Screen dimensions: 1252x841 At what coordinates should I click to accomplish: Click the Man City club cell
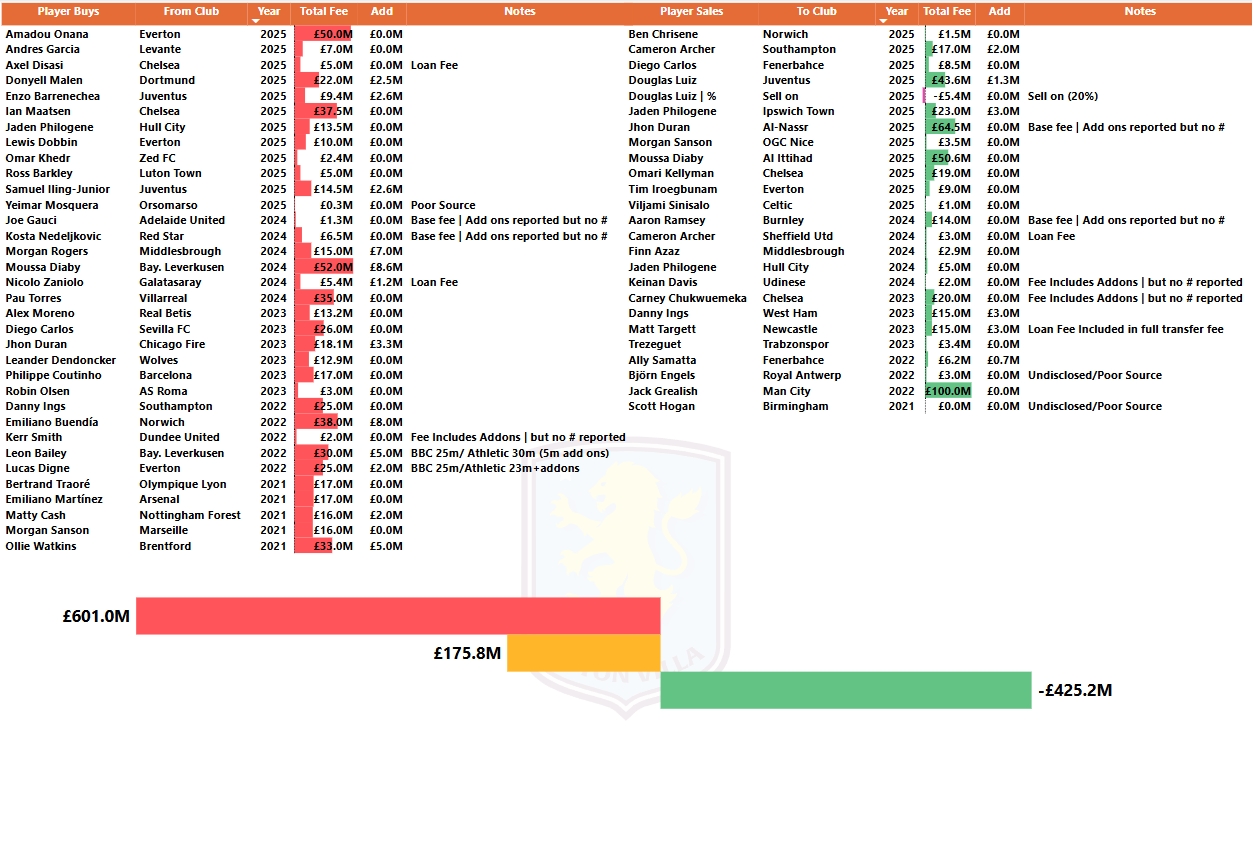(786, 391)
